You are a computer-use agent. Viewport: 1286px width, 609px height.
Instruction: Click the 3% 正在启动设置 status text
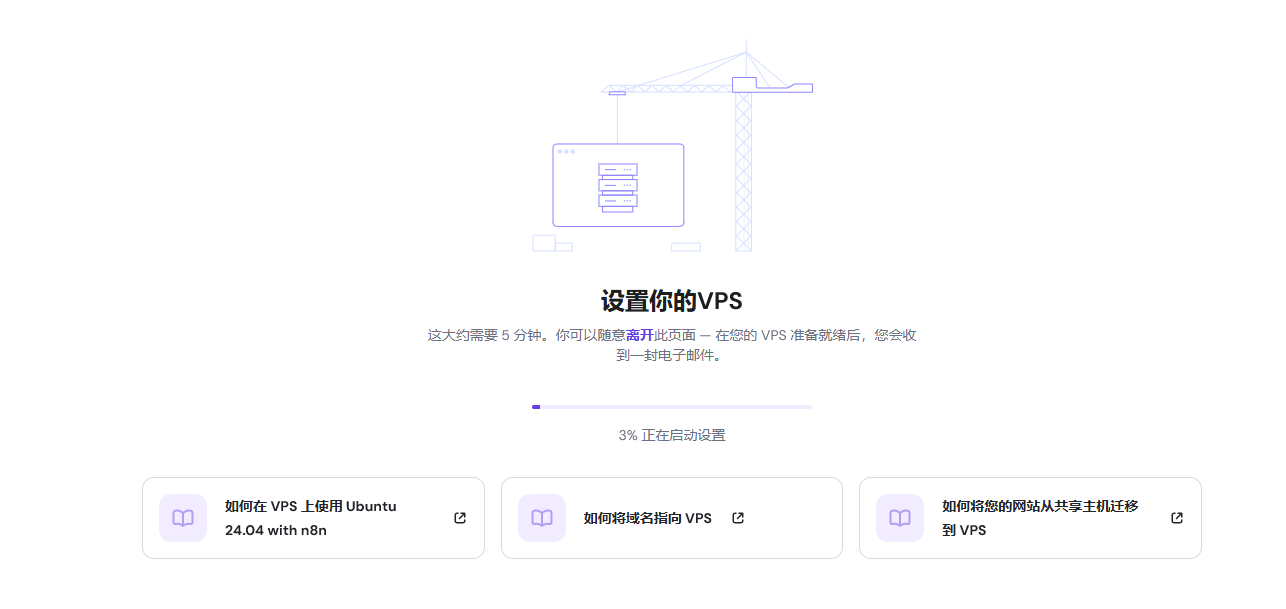pyautogui.click(x=671, y=435)
